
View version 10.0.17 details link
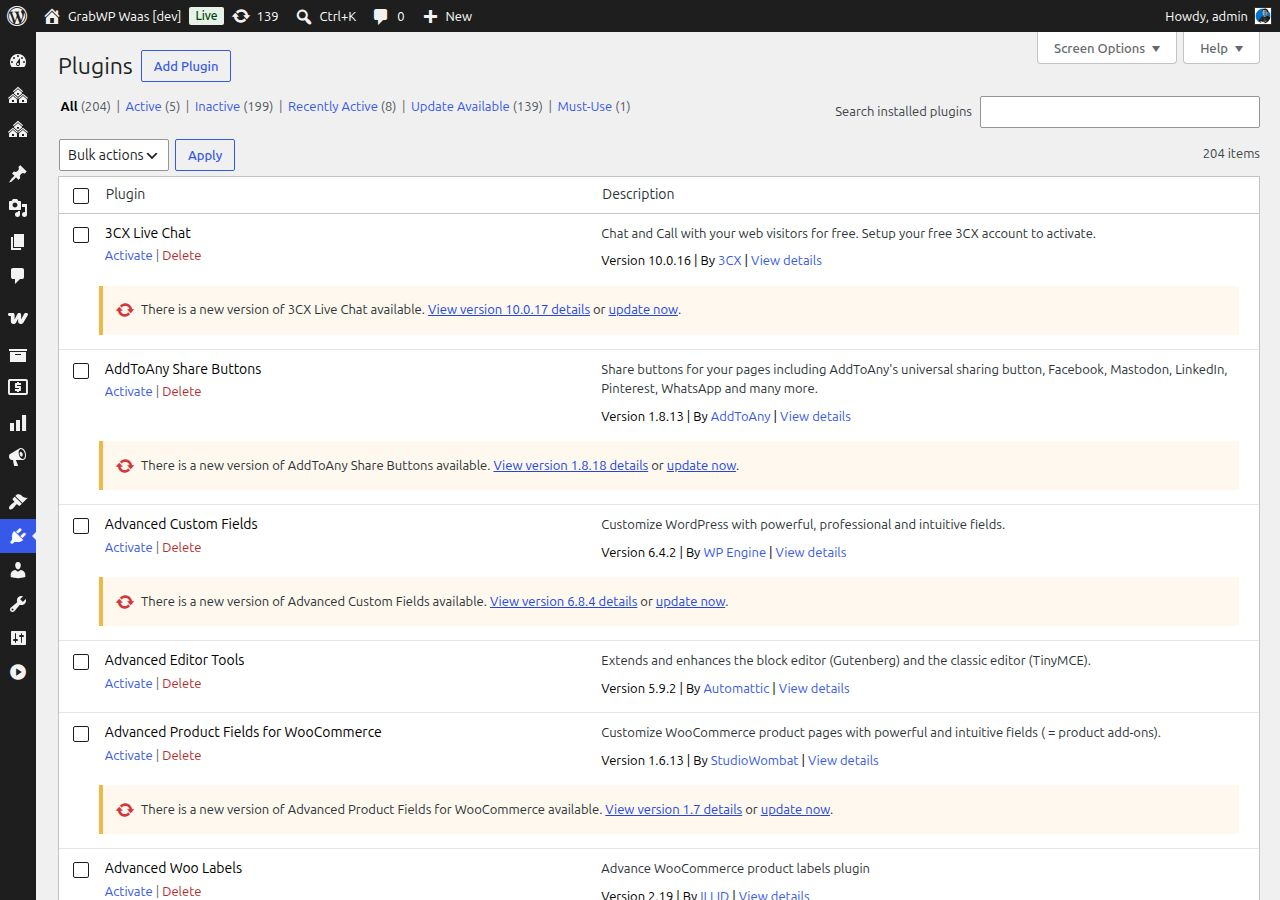click(x=509, y=309)
